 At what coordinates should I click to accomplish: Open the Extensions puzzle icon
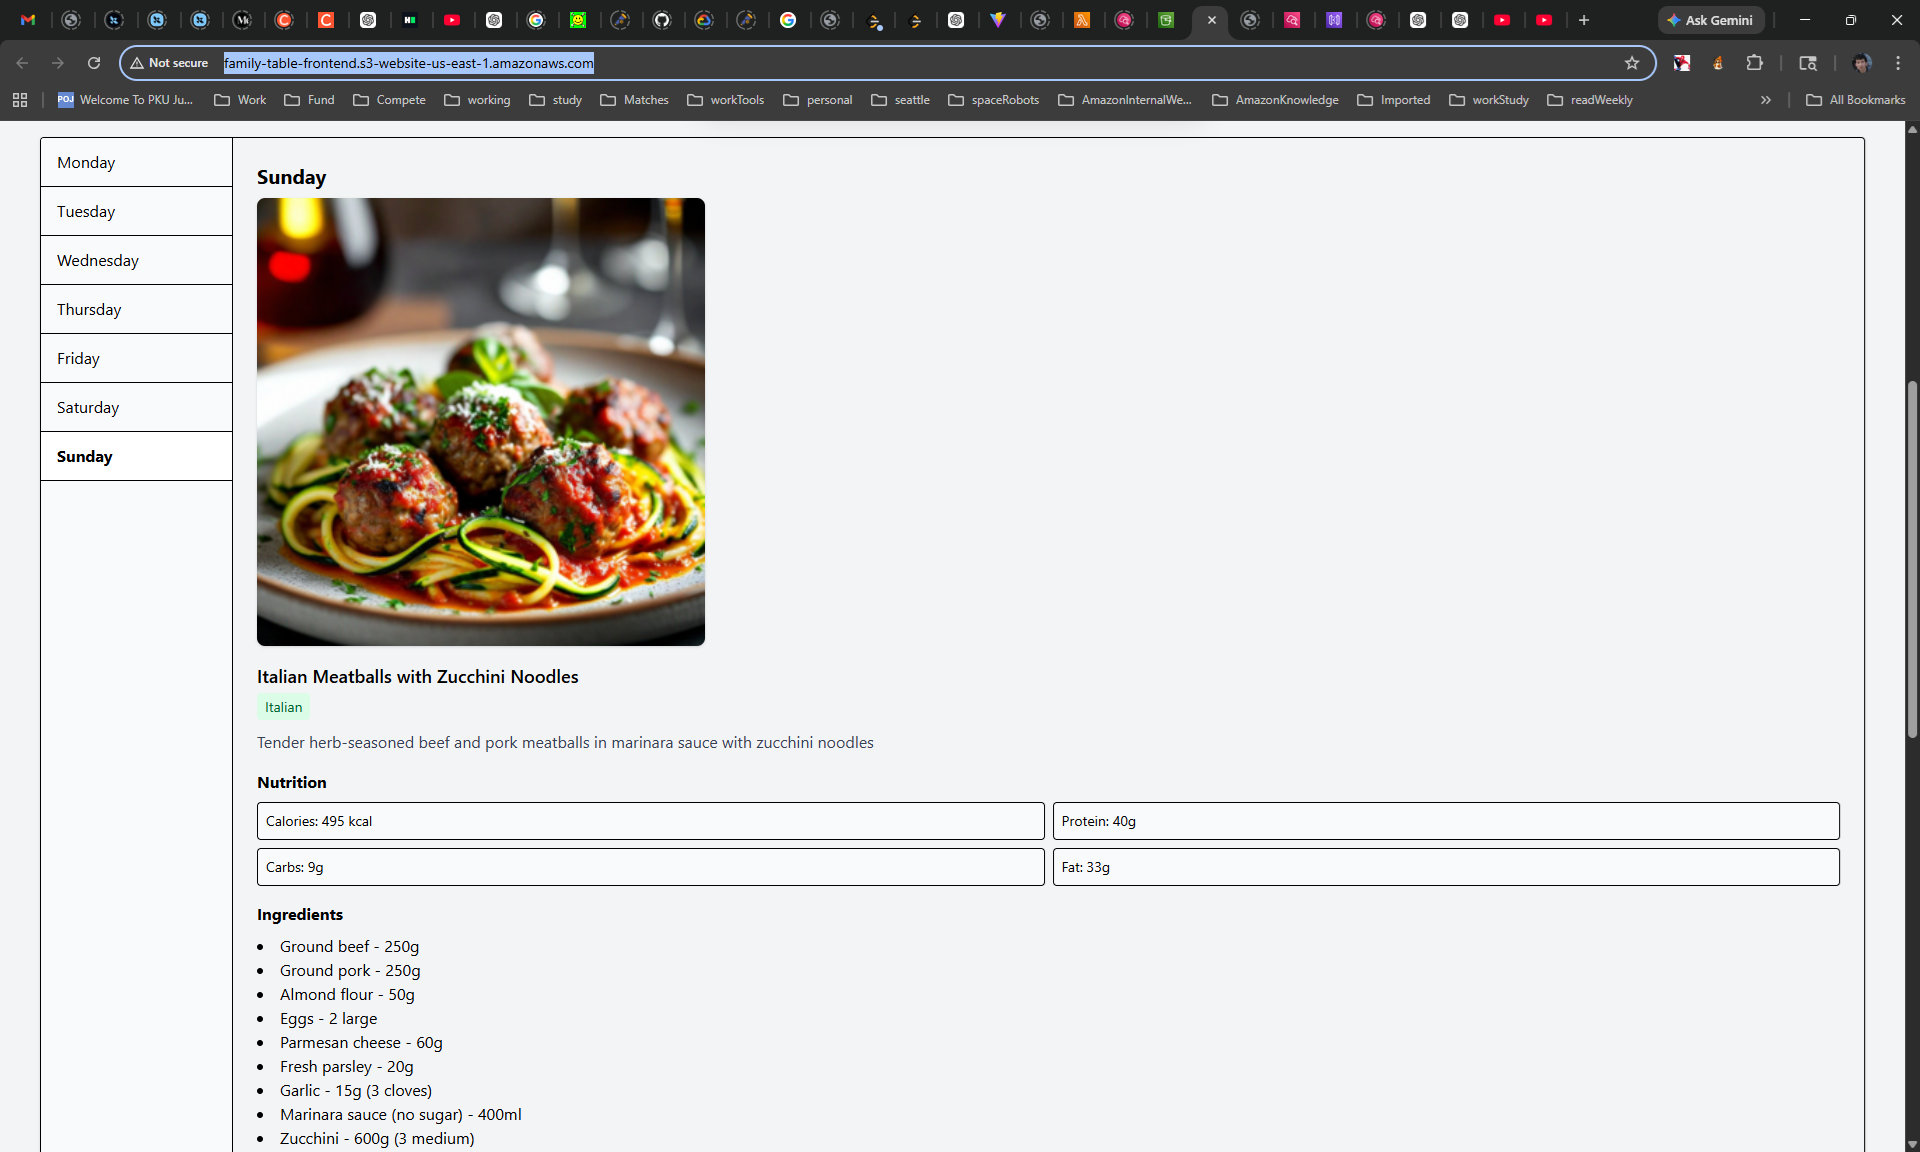tap(1754, 63)
